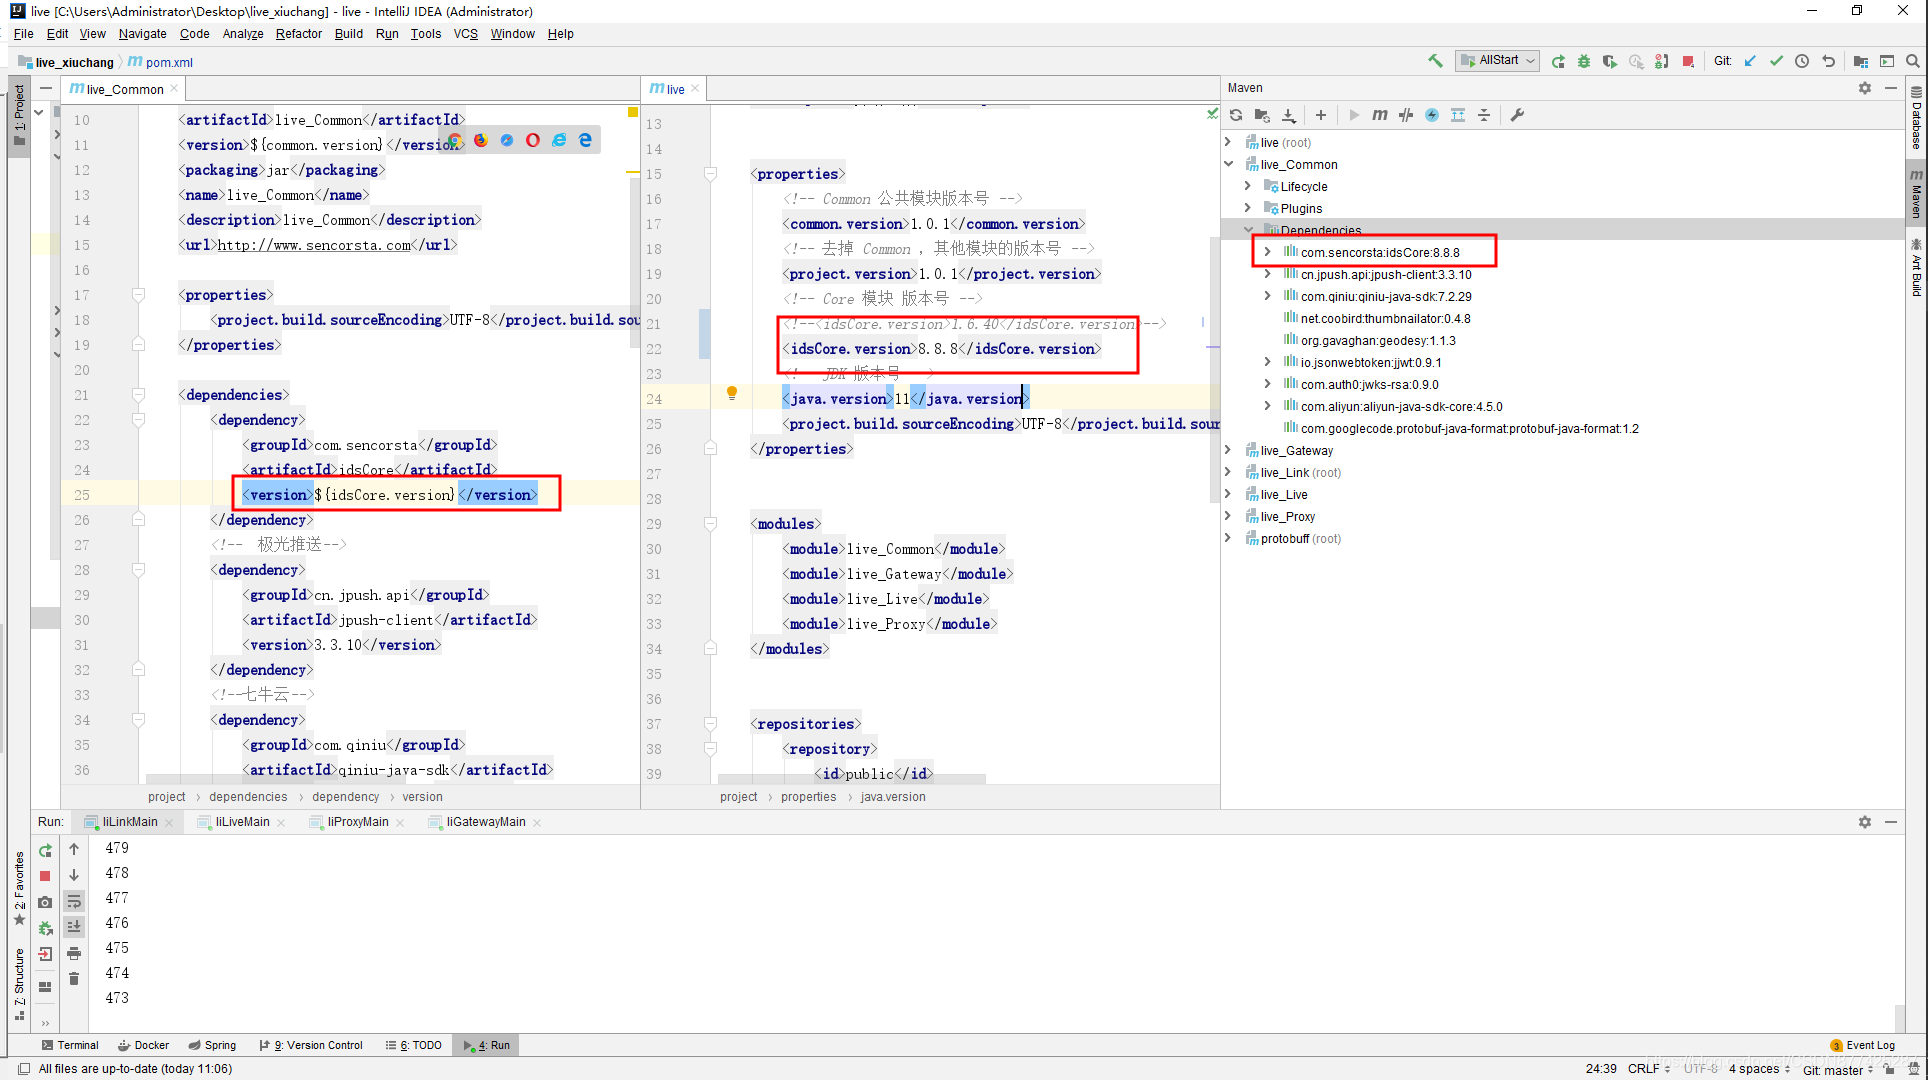The image size is (1928, 1080).
Task: Click intention lightbulb on line 24
Action: point(731,393)
